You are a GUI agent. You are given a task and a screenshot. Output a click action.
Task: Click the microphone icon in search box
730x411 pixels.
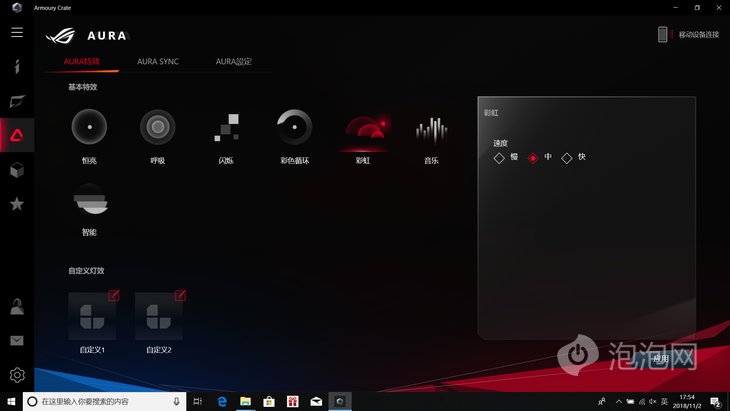coord(176,401)
